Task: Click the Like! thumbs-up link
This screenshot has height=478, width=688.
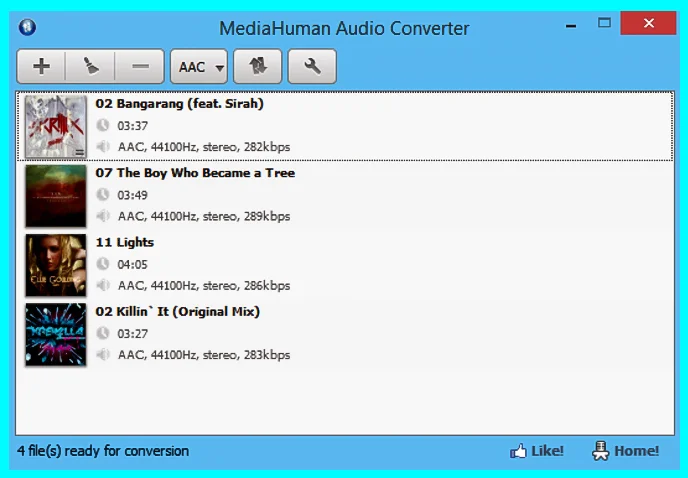Action: point(537,451)
